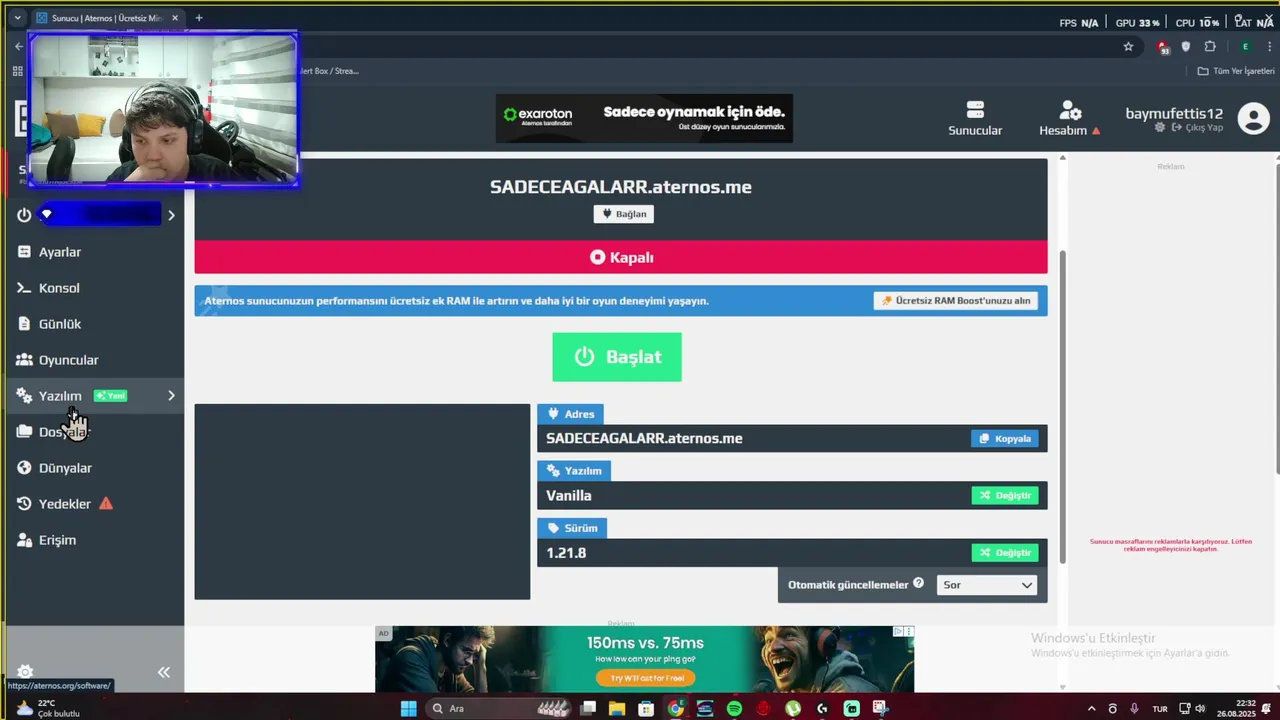The image size is (1280, 720).
Task: Open a new browser tab
Action: coord(198,18)
